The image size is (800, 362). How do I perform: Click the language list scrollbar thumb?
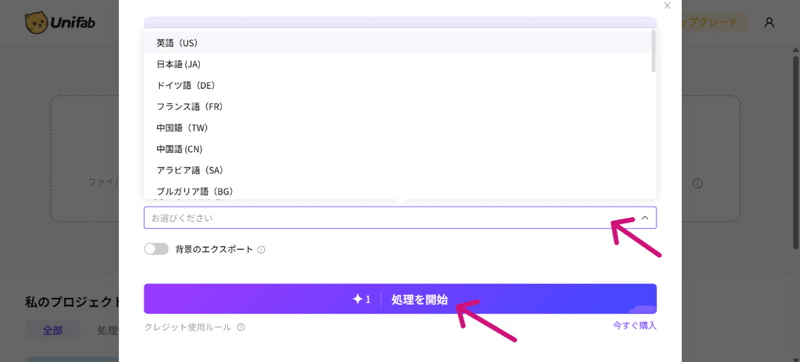point(653,51)
